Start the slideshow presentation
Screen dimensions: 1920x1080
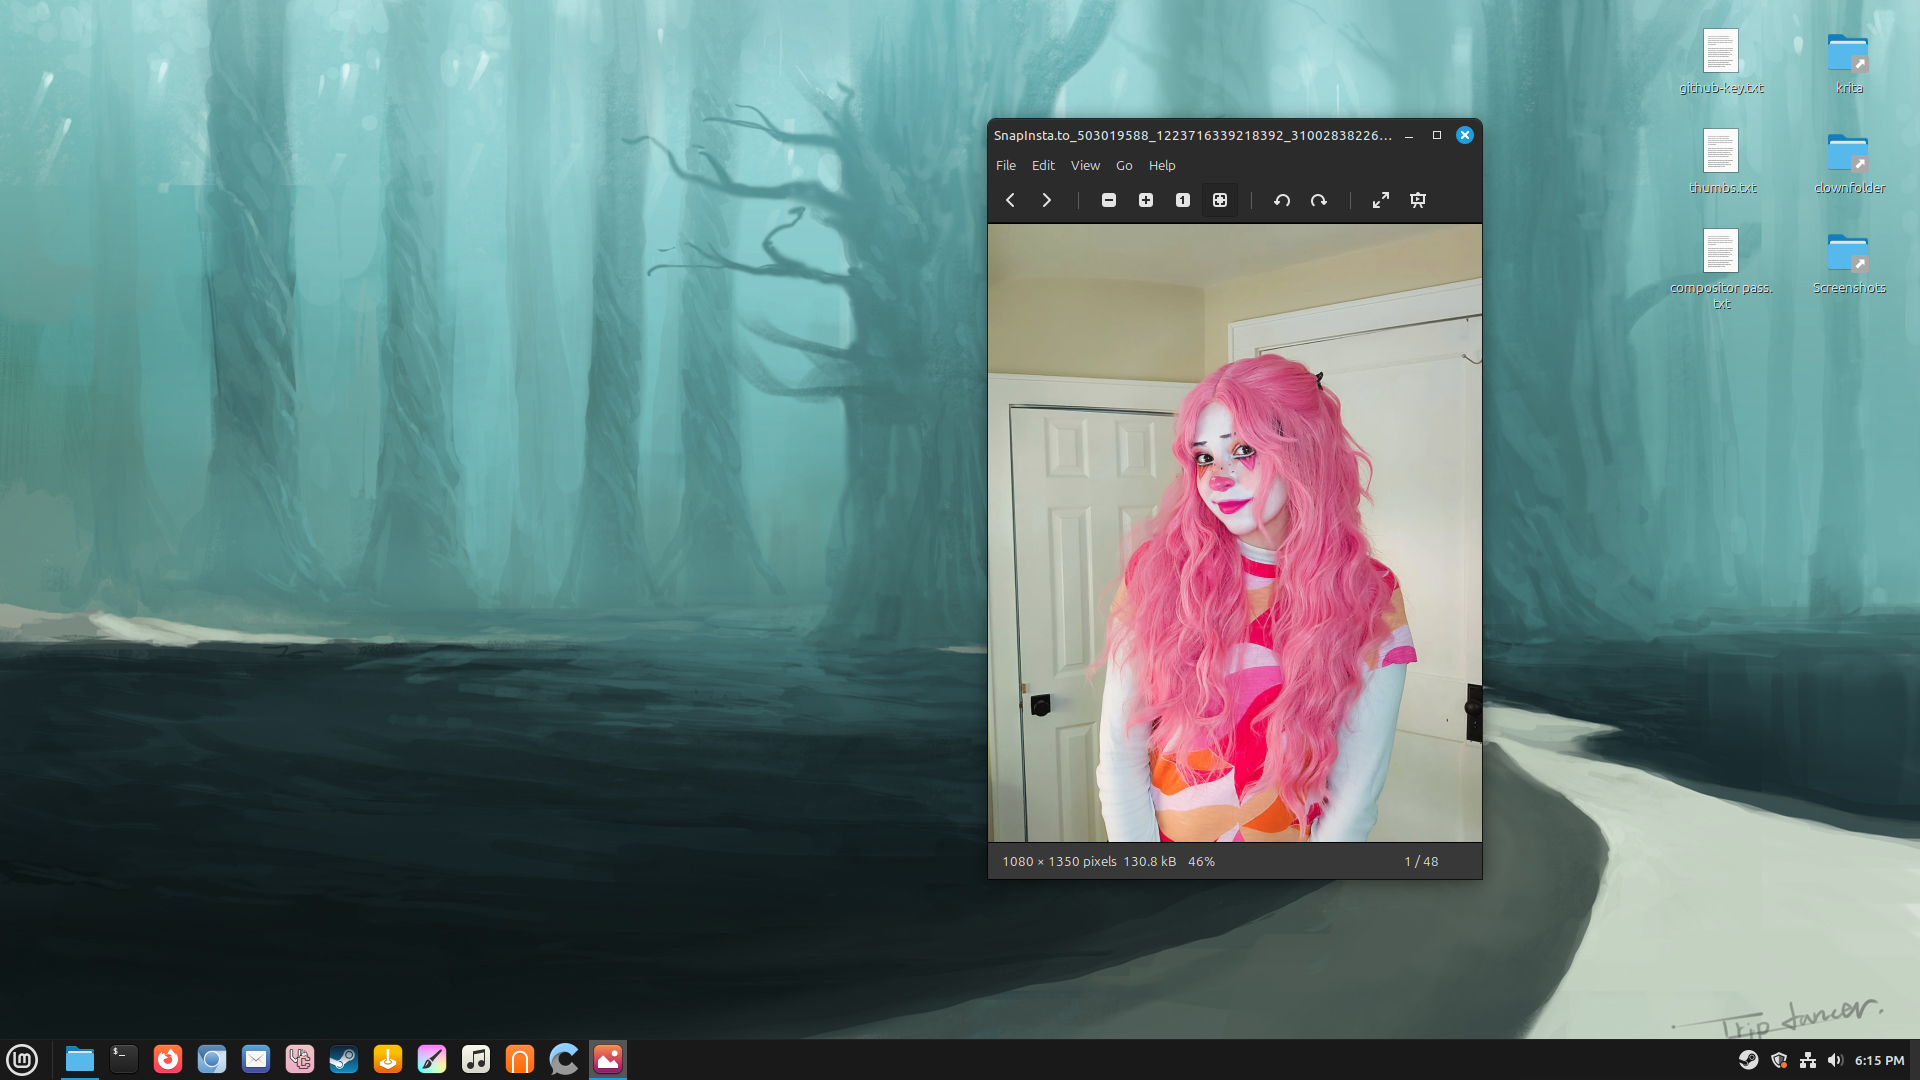(x=1418, y=200)
